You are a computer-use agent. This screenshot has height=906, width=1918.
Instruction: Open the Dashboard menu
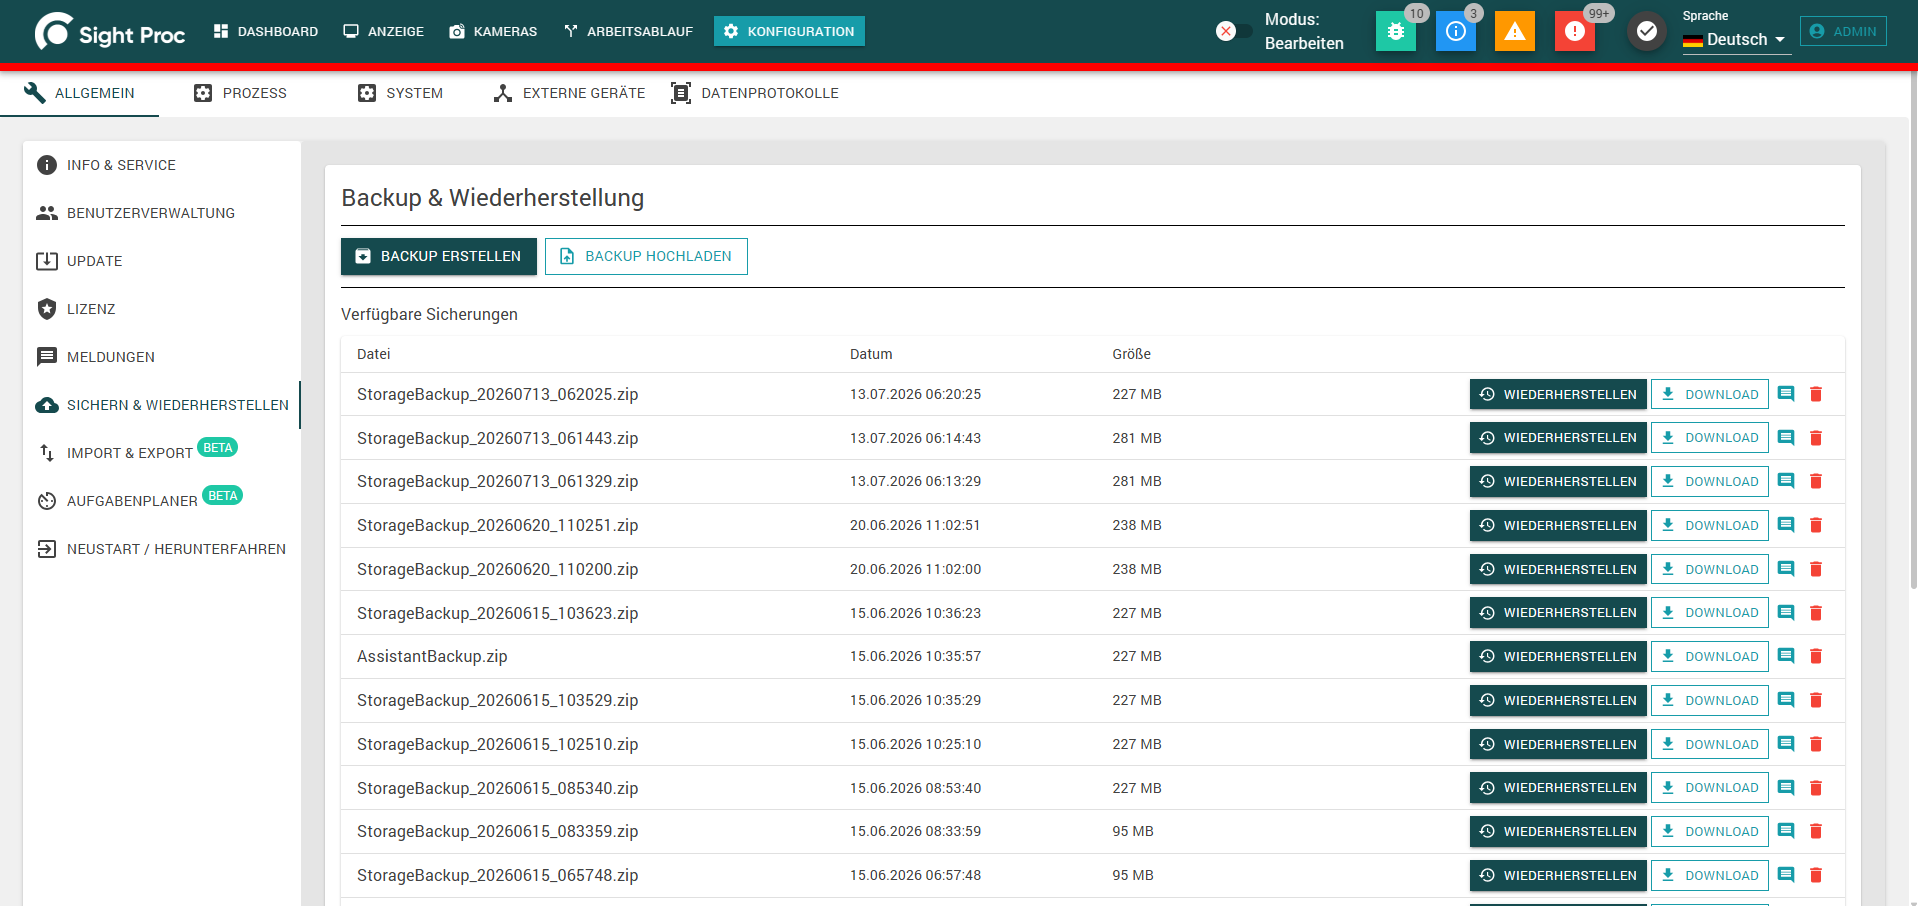[266, 31]
